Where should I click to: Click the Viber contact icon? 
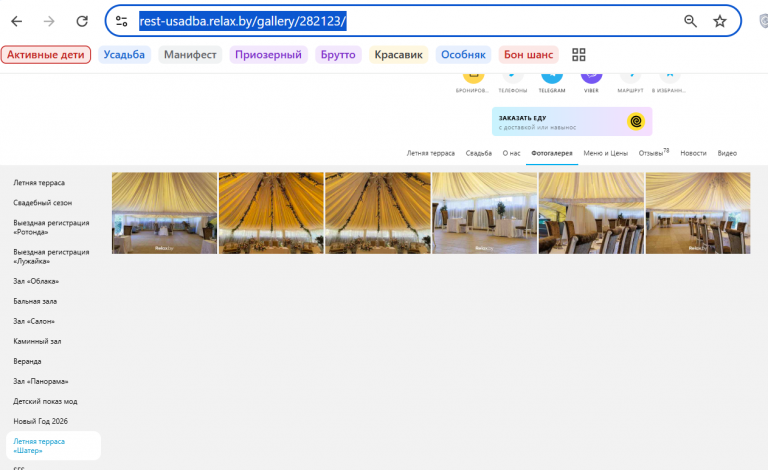[x=591, y=79]
